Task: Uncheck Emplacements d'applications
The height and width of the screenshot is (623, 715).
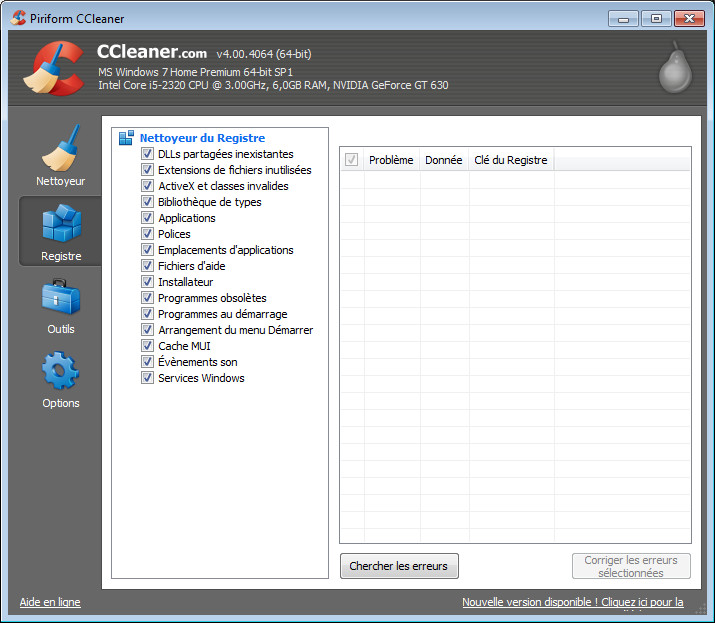Action: click(147, 249)
